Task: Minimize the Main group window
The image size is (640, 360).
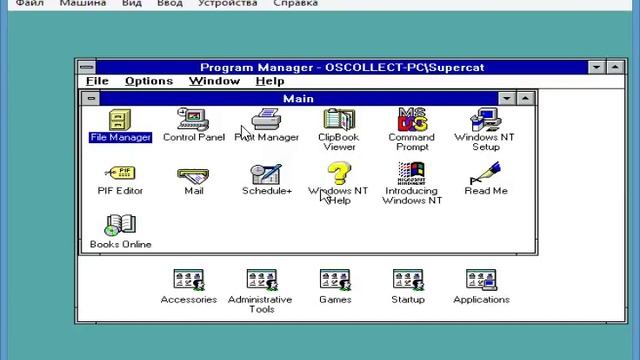Action: click(x=507, y=98)
